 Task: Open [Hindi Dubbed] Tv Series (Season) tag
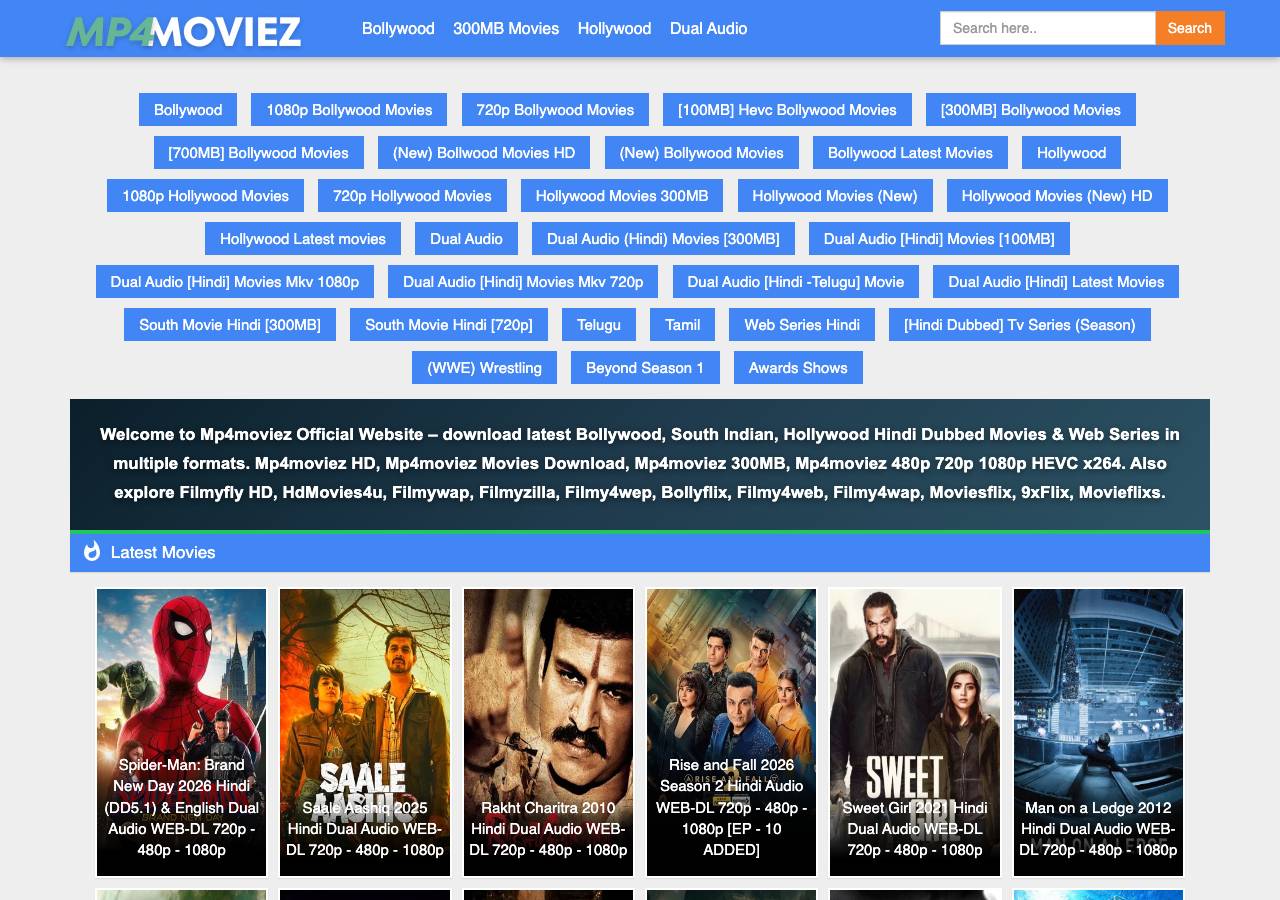point(1020,325)
